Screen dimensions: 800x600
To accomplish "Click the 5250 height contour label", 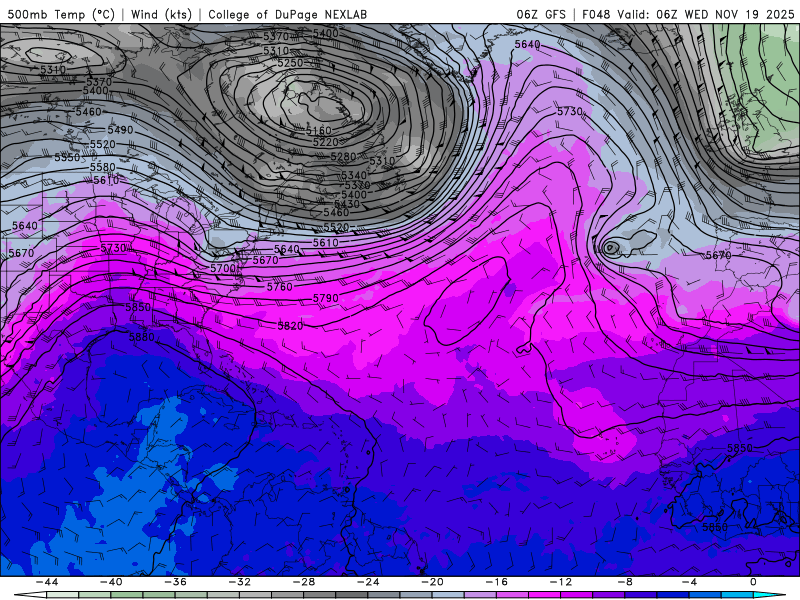I will click(290, 63).
